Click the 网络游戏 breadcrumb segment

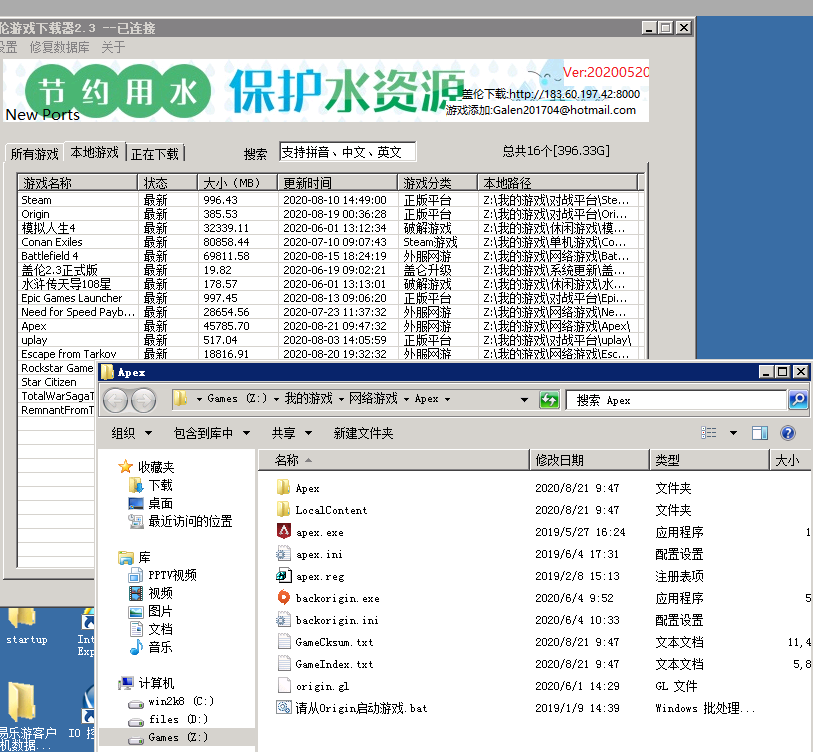tap(373, 399)
